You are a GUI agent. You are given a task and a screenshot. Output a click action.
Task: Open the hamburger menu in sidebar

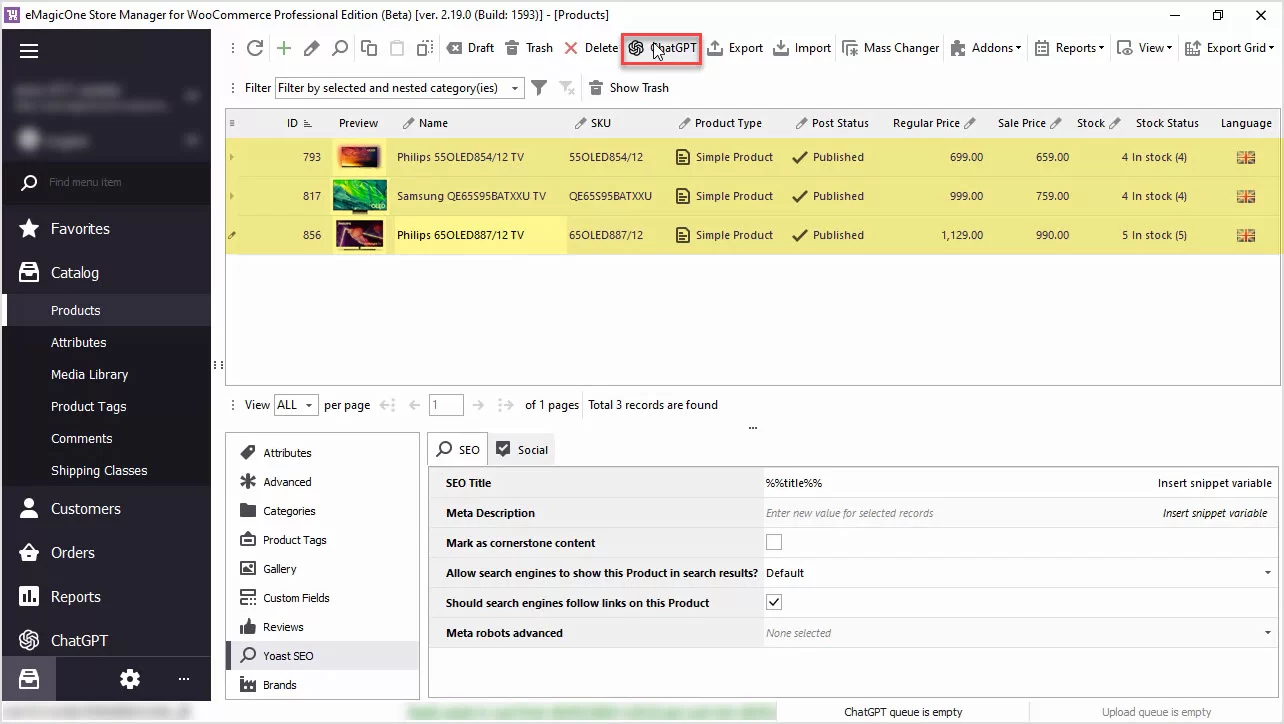tap(29, 52)
